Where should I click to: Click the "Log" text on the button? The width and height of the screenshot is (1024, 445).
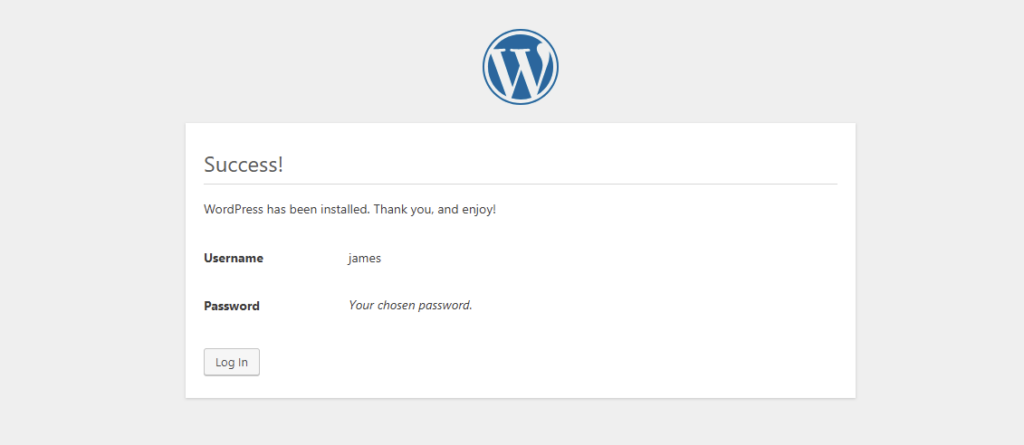click(x=224, y=363)
